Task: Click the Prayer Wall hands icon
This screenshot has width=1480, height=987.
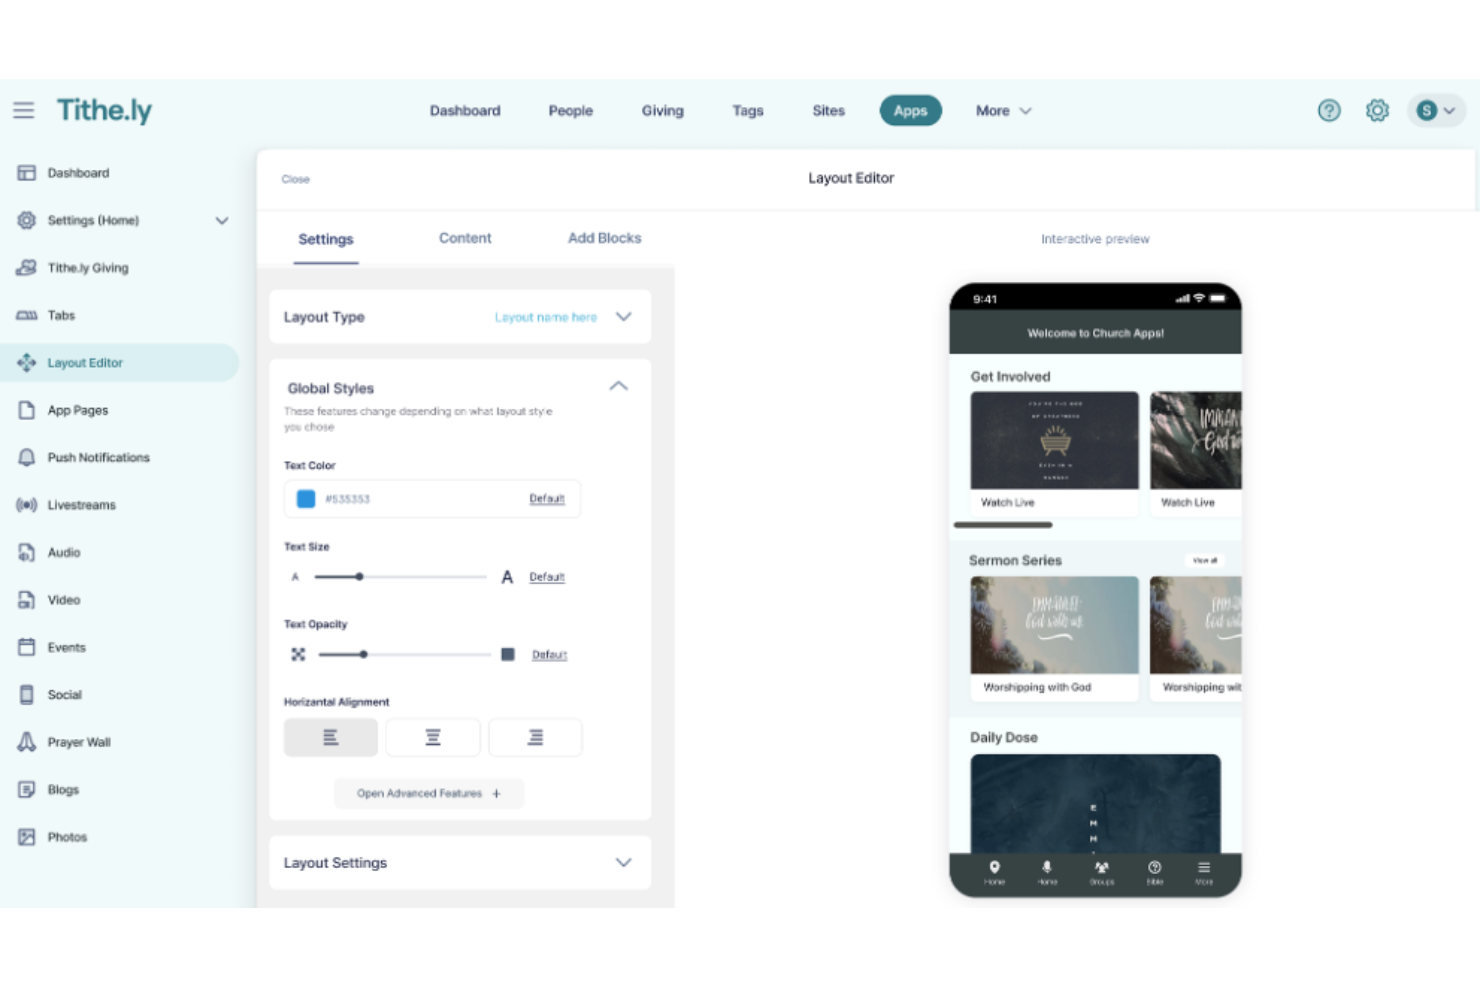Action: (x=26, y=742)
